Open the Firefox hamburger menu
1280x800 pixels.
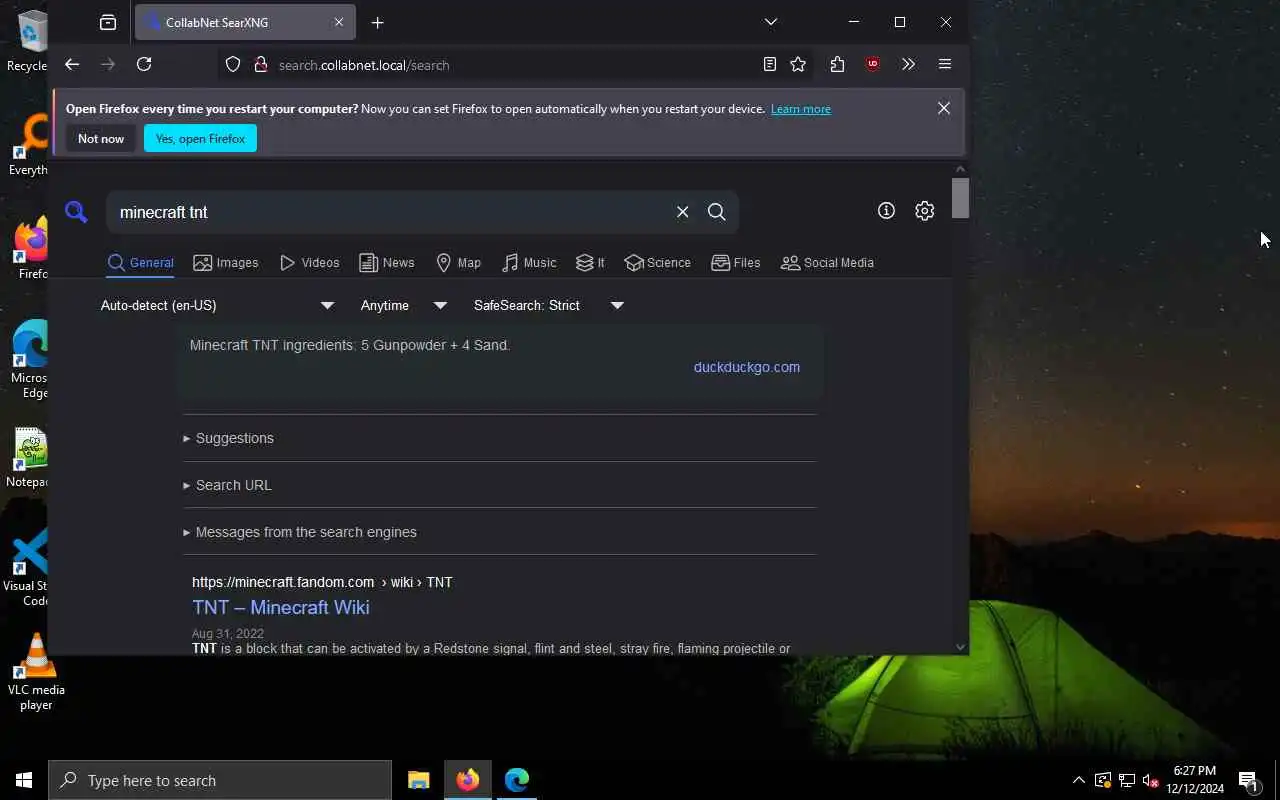coord(944,64)
